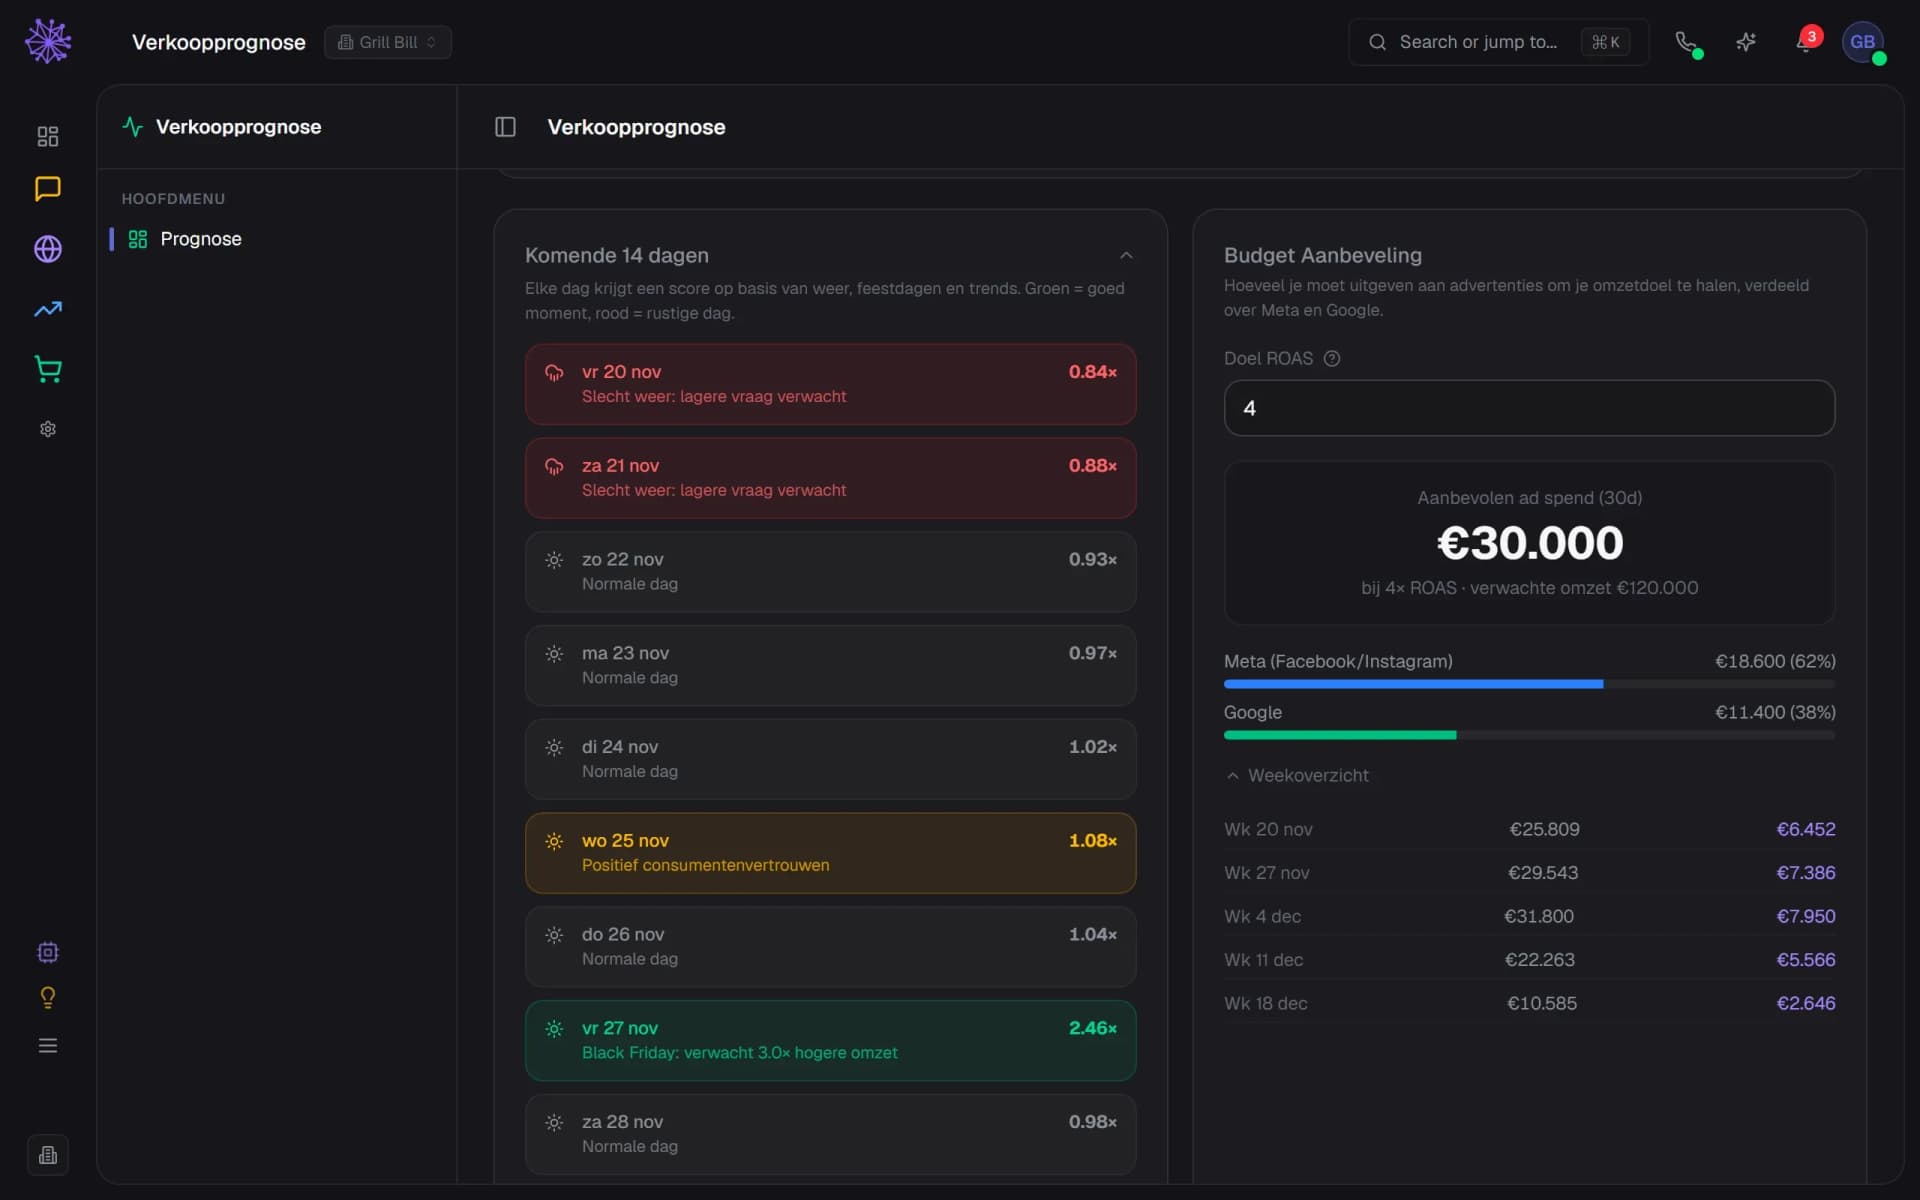Screen dimensions: 1920x1200
Task: Collapse the Komende 14 dagen section
Action: [x=1126, y=256]
